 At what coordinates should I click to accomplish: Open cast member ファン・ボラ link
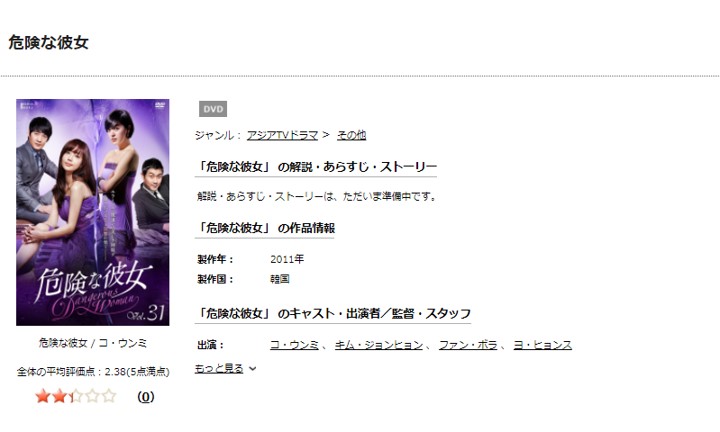pyautogui.click(x=468, y=344)
